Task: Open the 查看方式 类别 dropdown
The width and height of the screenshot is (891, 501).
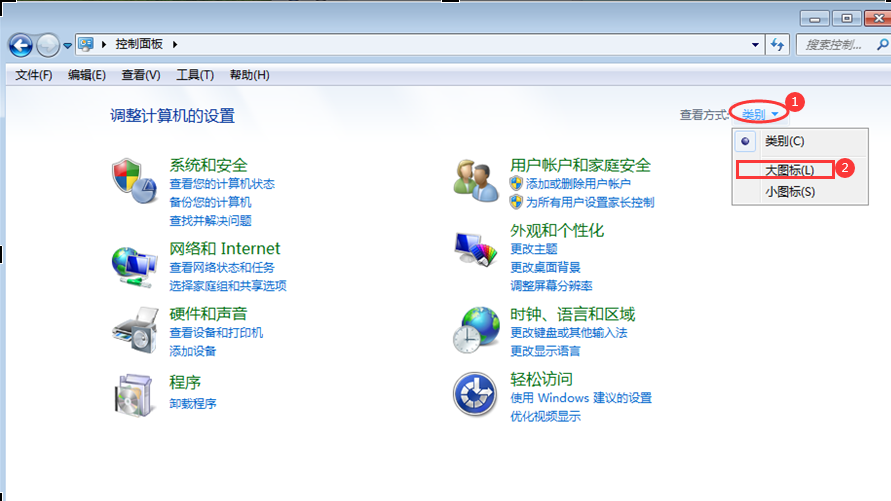Action: click(x=760, y=114)
